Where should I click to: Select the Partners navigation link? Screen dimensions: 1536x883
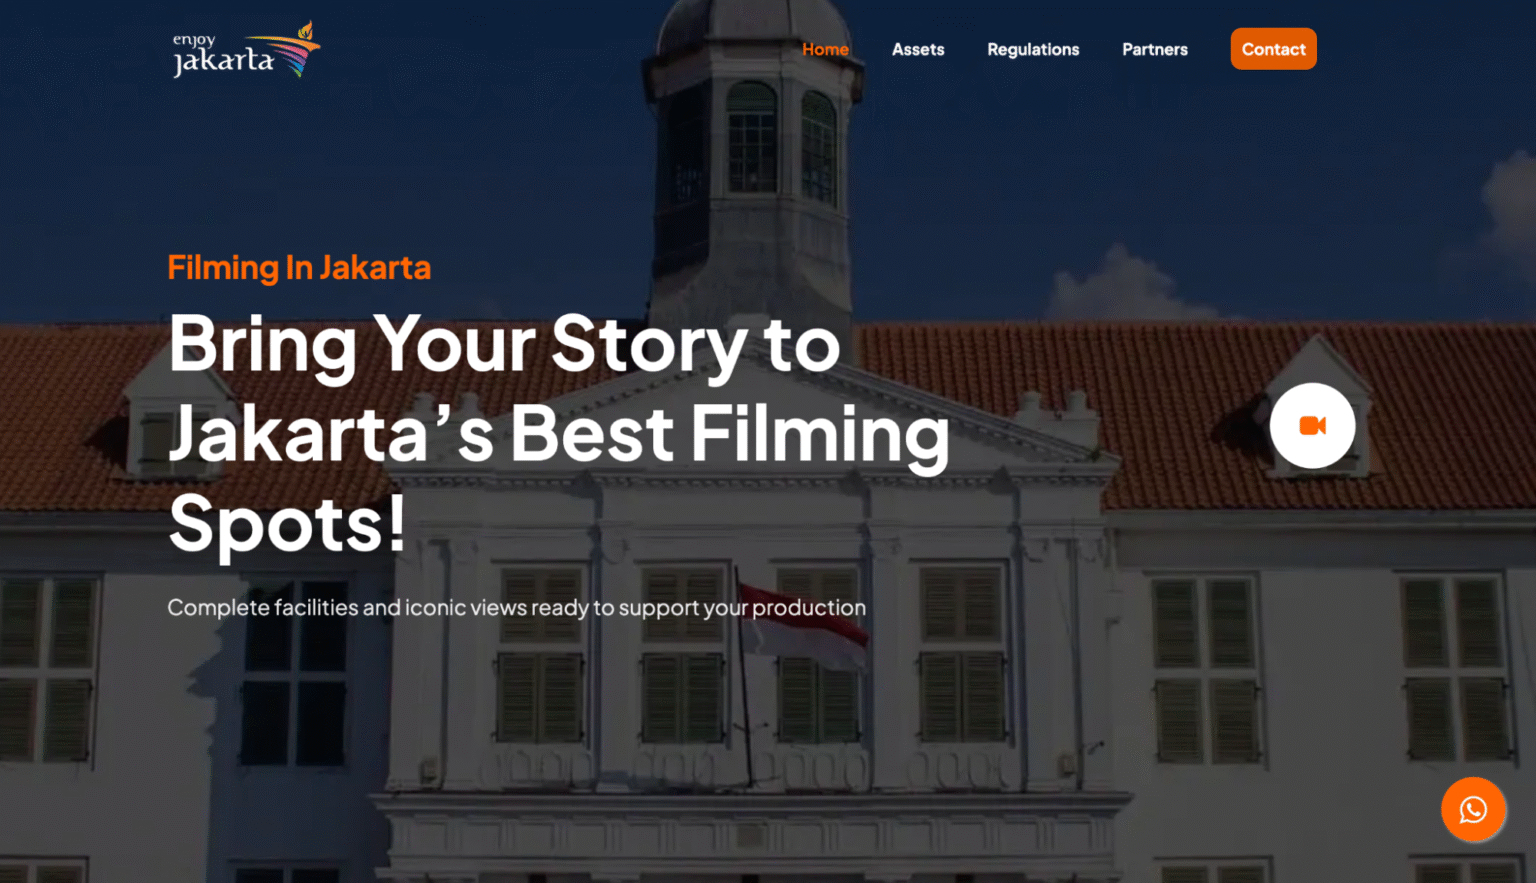click(1154, 49)
